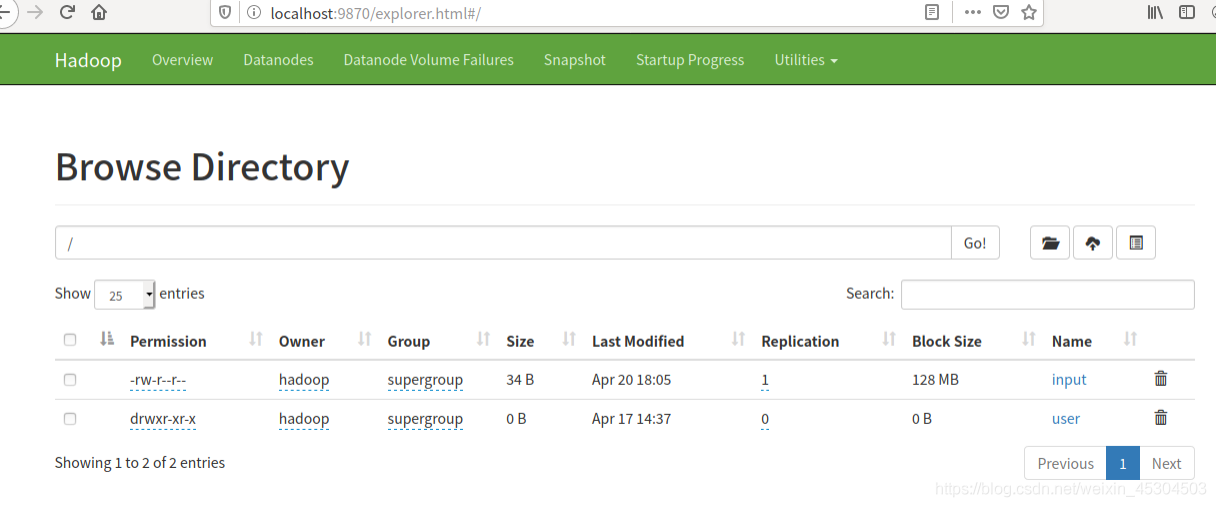Click the Apr 20 18:05 date cell
The height and width of the screenshot is (507, 1216).
631,380
